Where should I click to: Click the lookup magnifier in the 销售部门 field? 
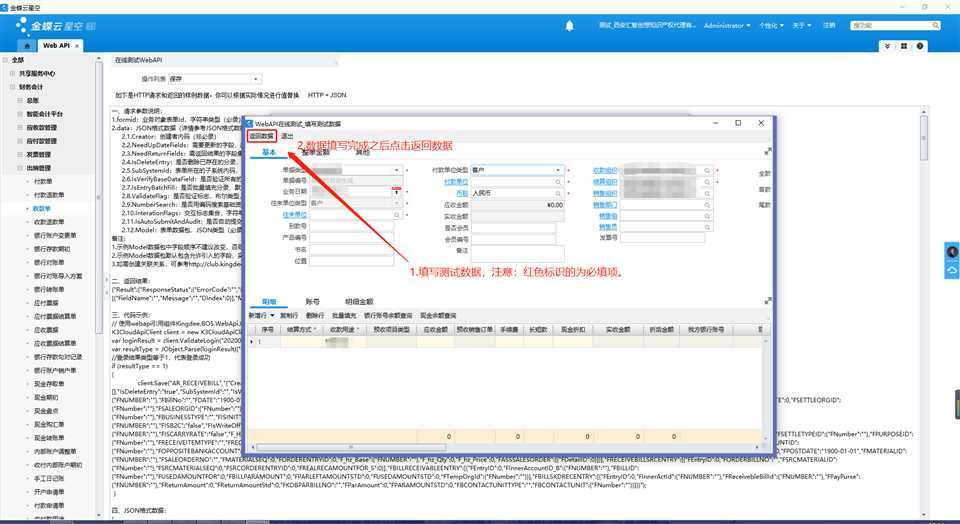(x=707, y=204)
